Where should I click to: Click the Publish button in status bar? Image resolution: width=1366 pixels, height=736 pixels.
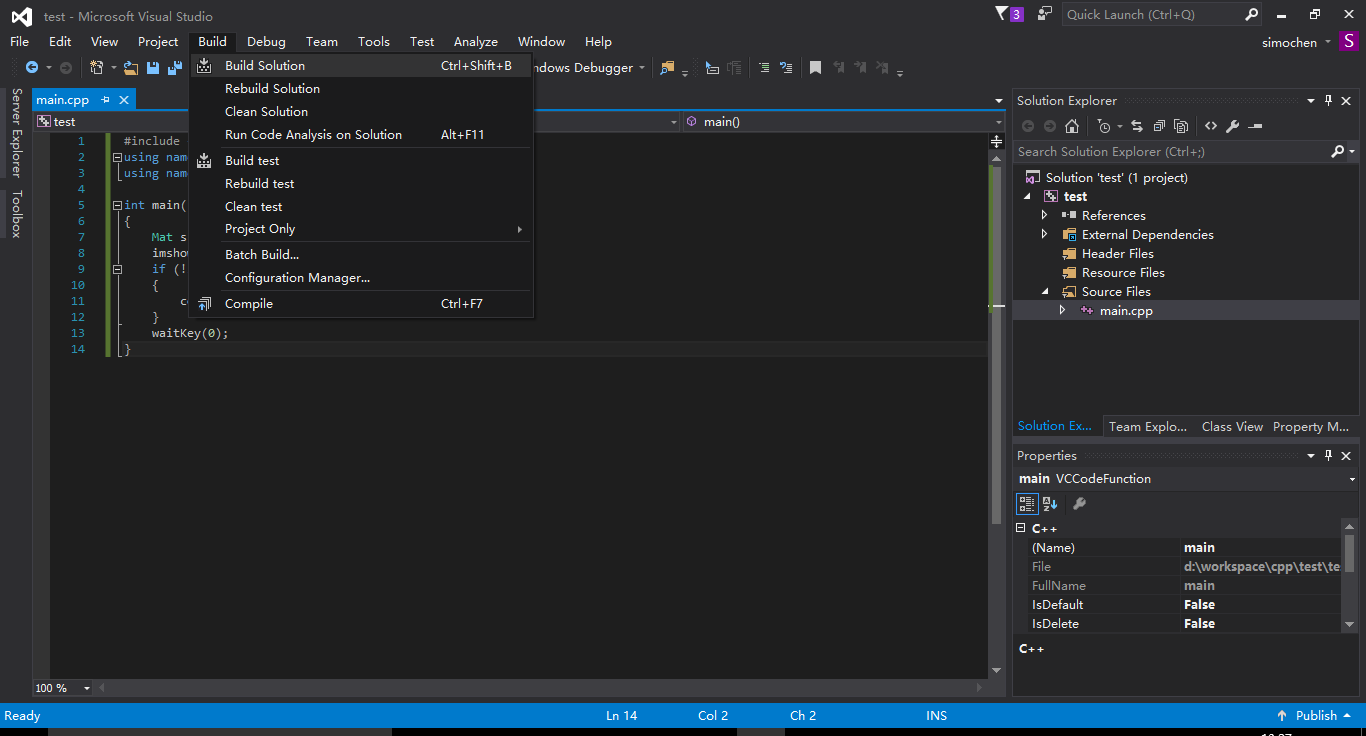click(x=1316, y=716)
